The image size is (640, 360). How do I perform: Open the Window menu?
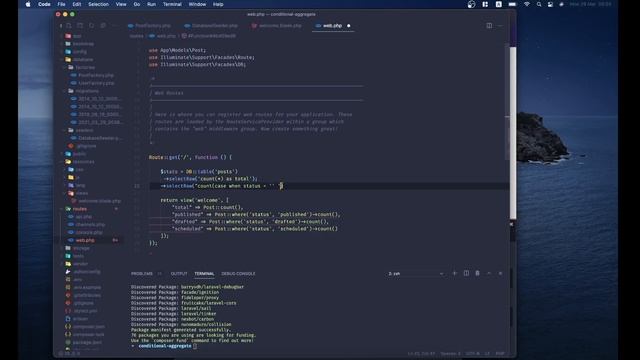[x=197, y=4]
